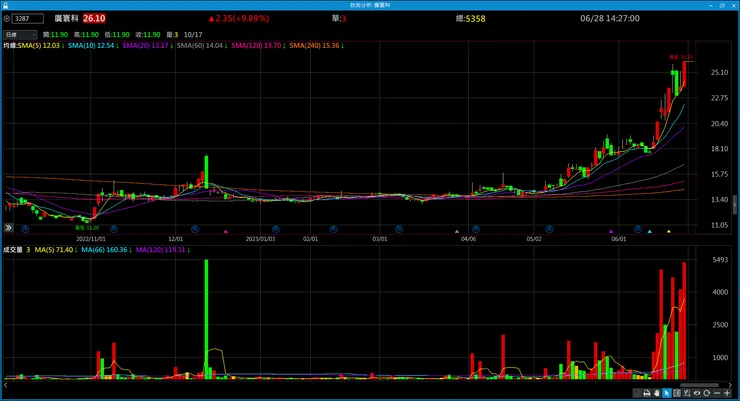Click the split-panel layout icon

pyautogui.click(x=677, y=393)
